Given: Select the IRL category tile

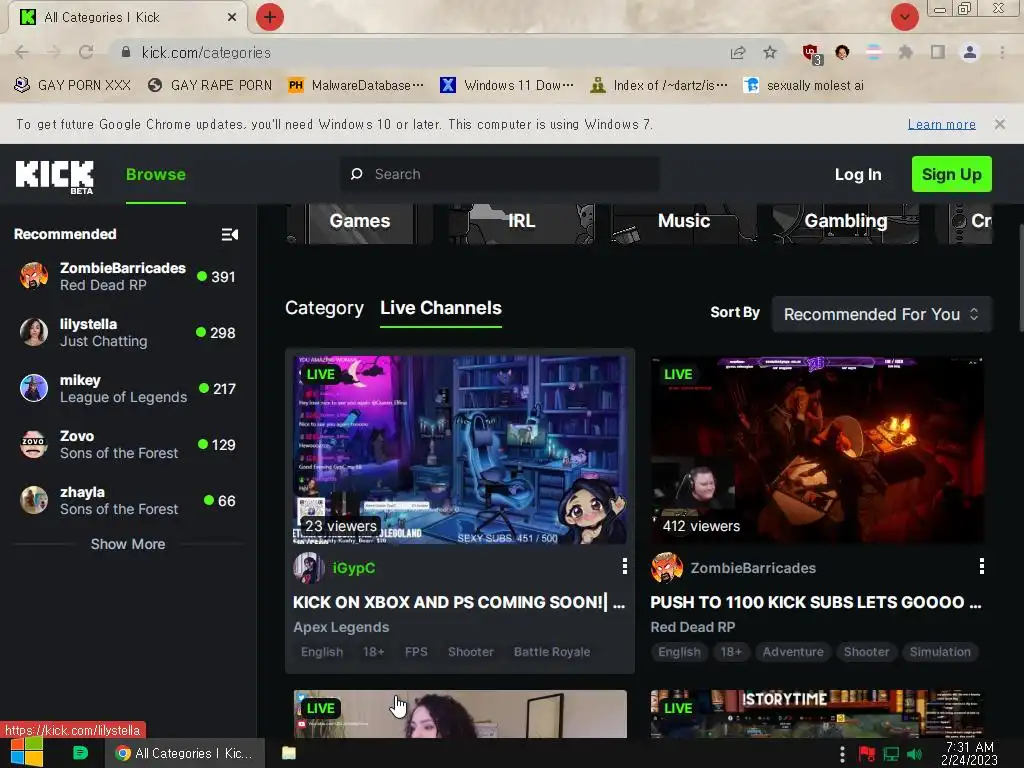Looking at the screenshot, I should pyautogui.click(x=521, y=223).
